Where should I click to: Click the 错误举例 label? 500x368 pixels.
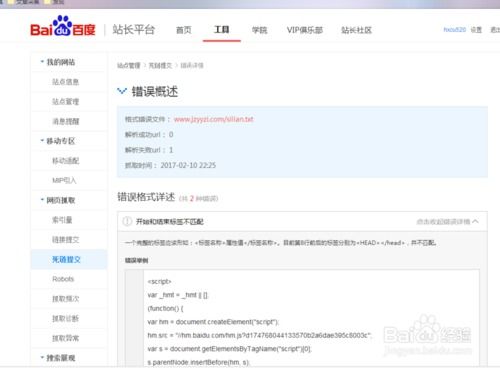pos(136,260)
